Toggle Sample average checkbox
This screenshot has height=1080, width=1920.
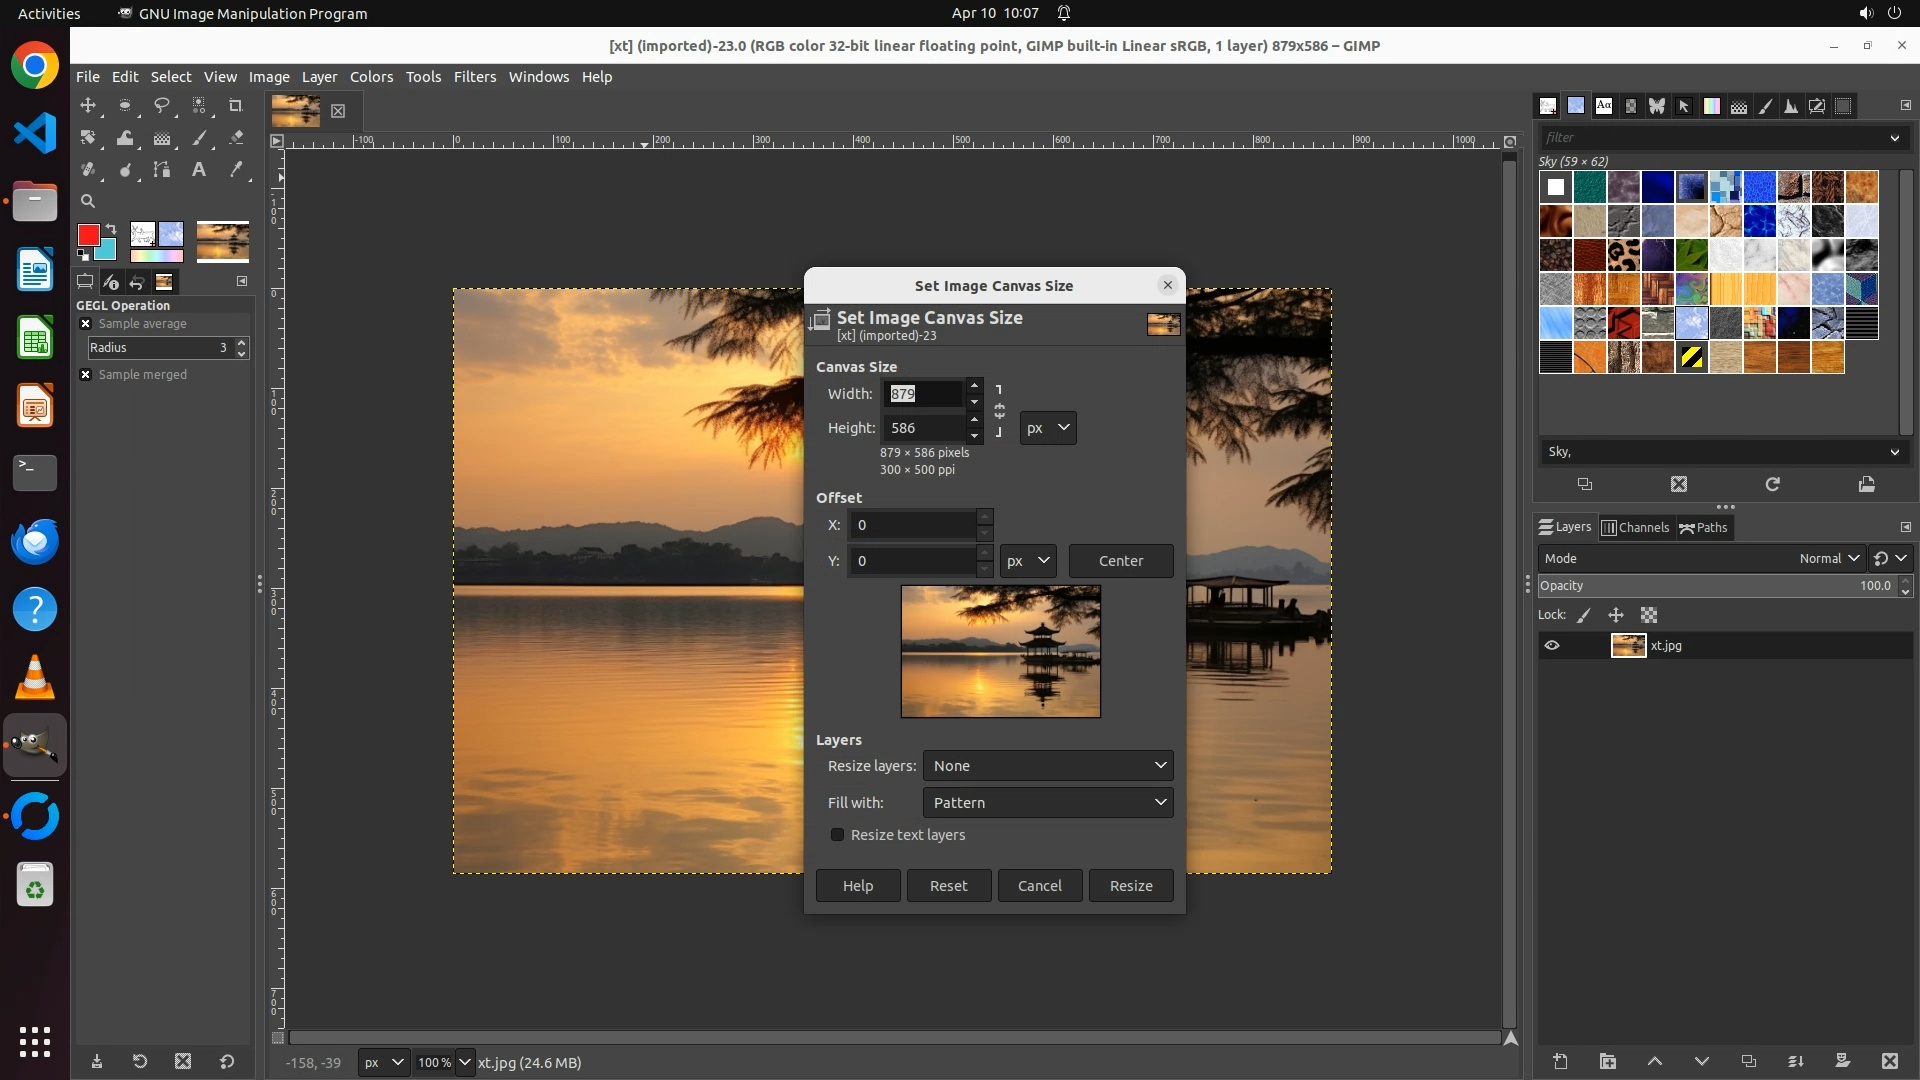click(x=86, y=324)
